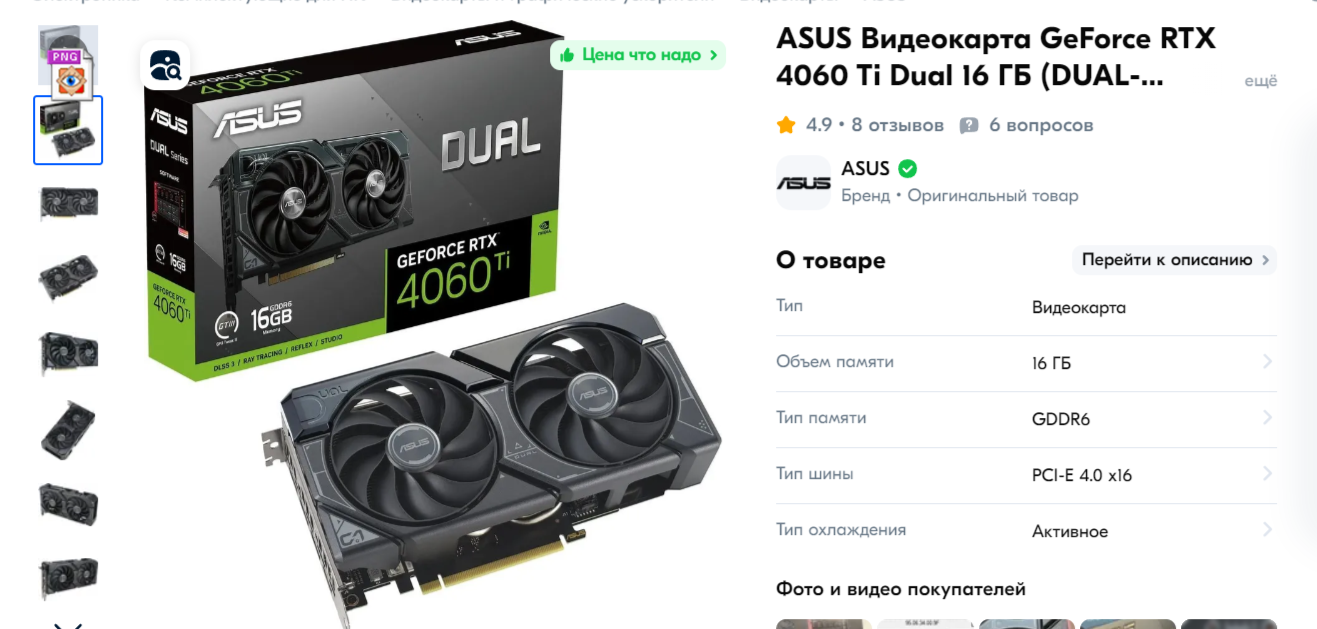Open the 6 вопросов questions link
1317x629 pixels.
[x=1041, y=125]
